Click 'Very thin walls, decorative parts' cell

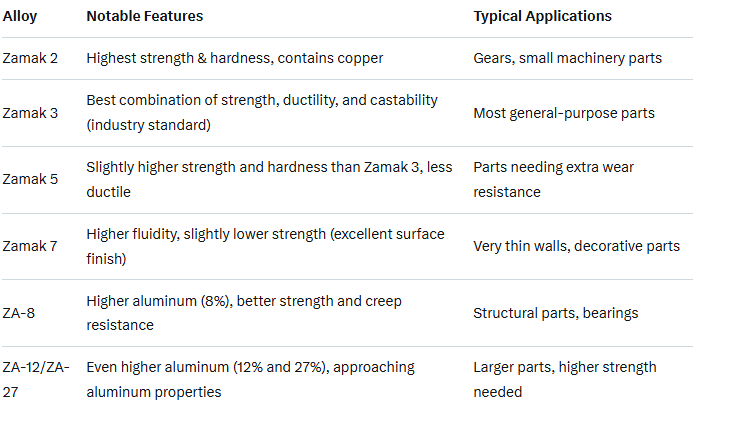[x=576, y=246]
